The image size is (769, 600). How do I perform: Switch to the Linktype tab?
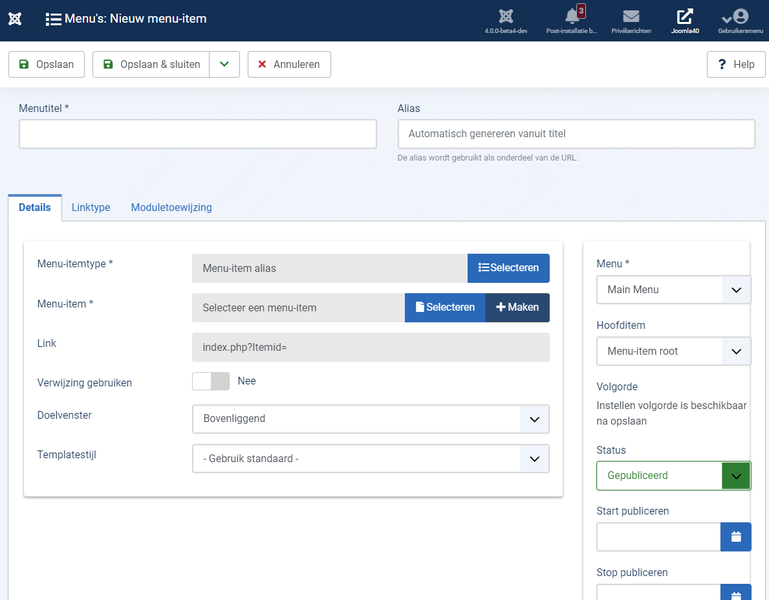point(91,208)
